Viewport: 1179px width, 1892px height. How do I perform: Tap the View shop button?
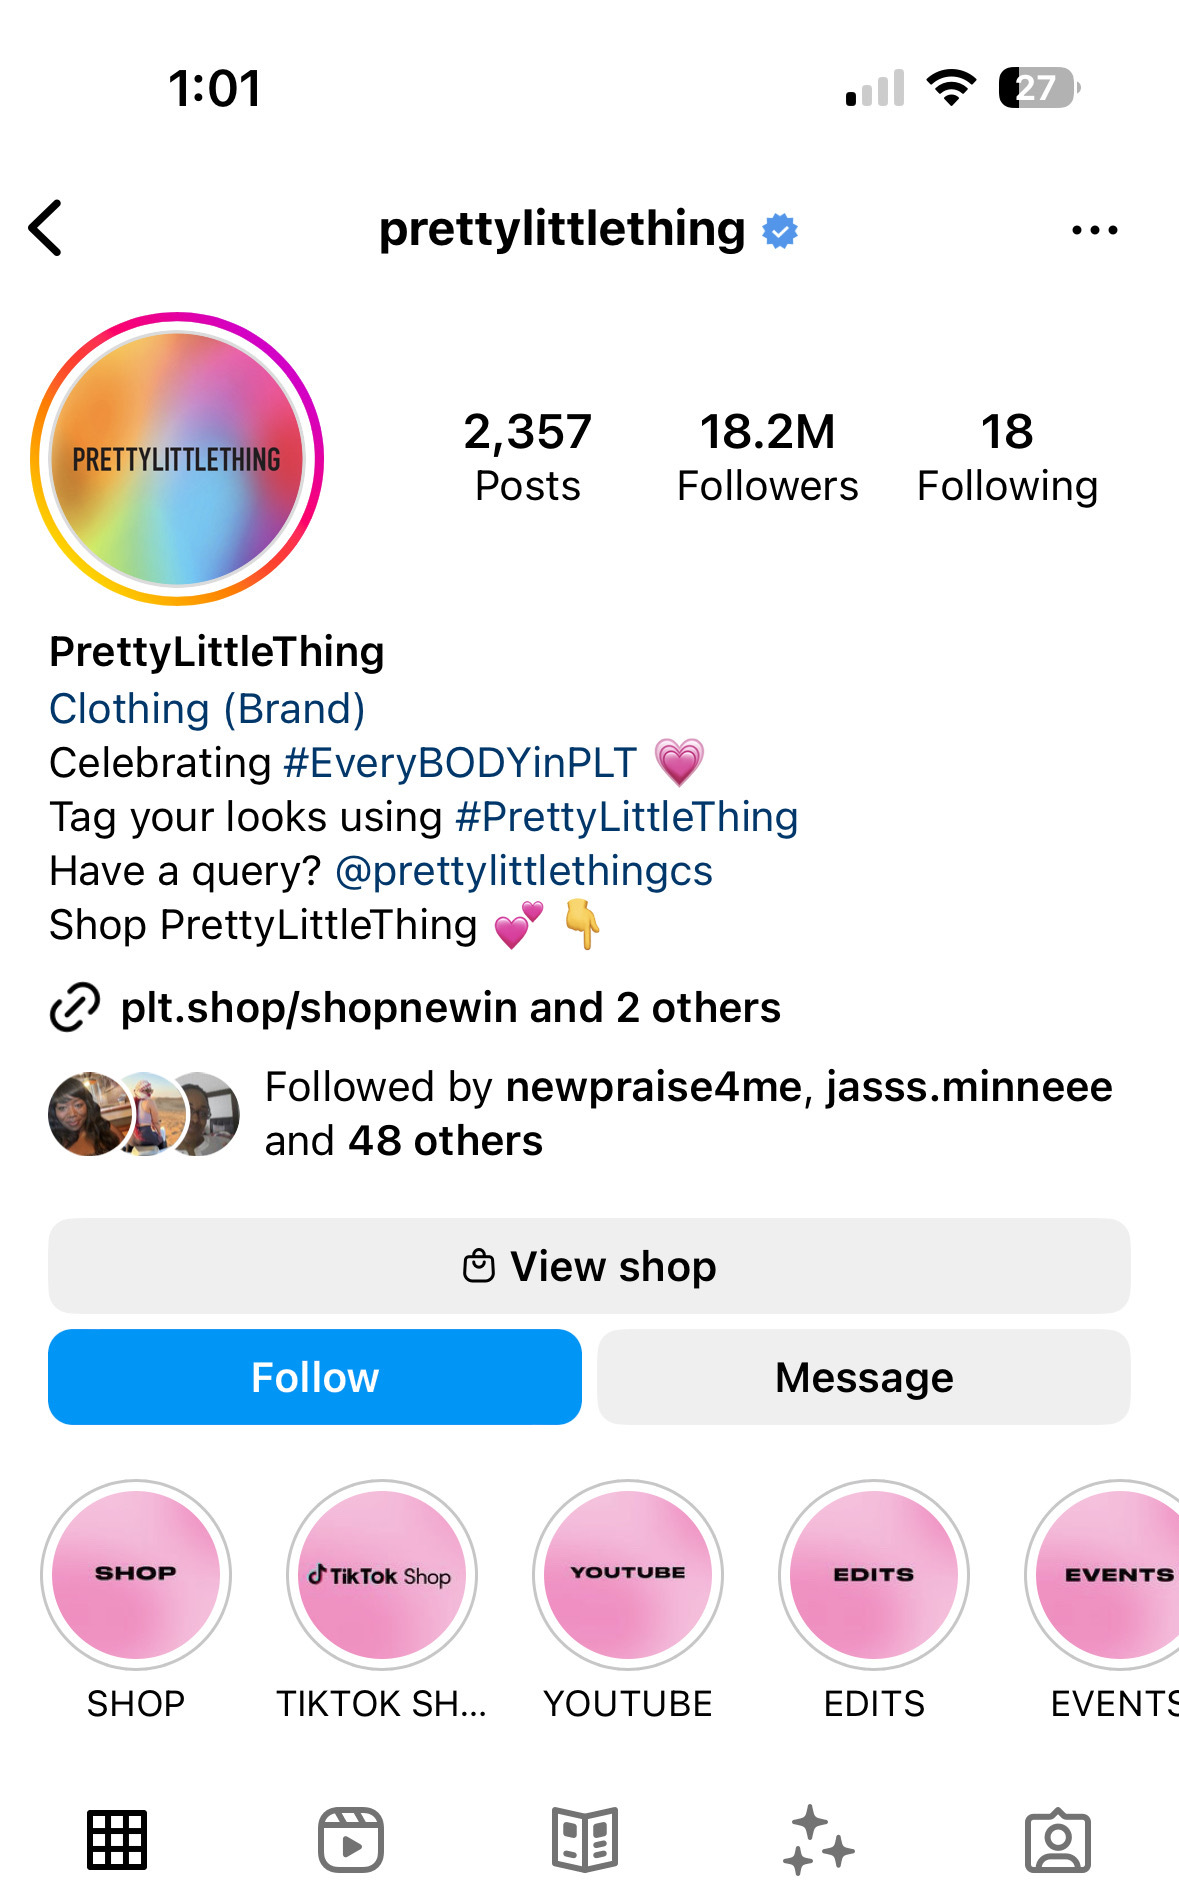coord(589,1266)
